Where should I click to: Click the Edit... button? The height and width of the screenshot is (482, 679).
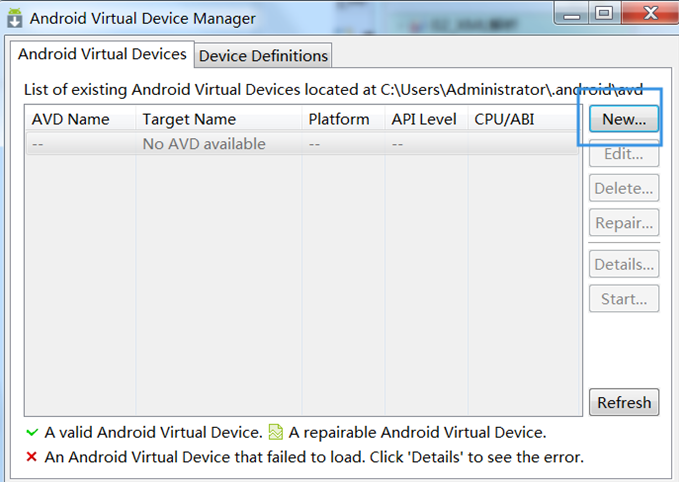coord(624,154)
